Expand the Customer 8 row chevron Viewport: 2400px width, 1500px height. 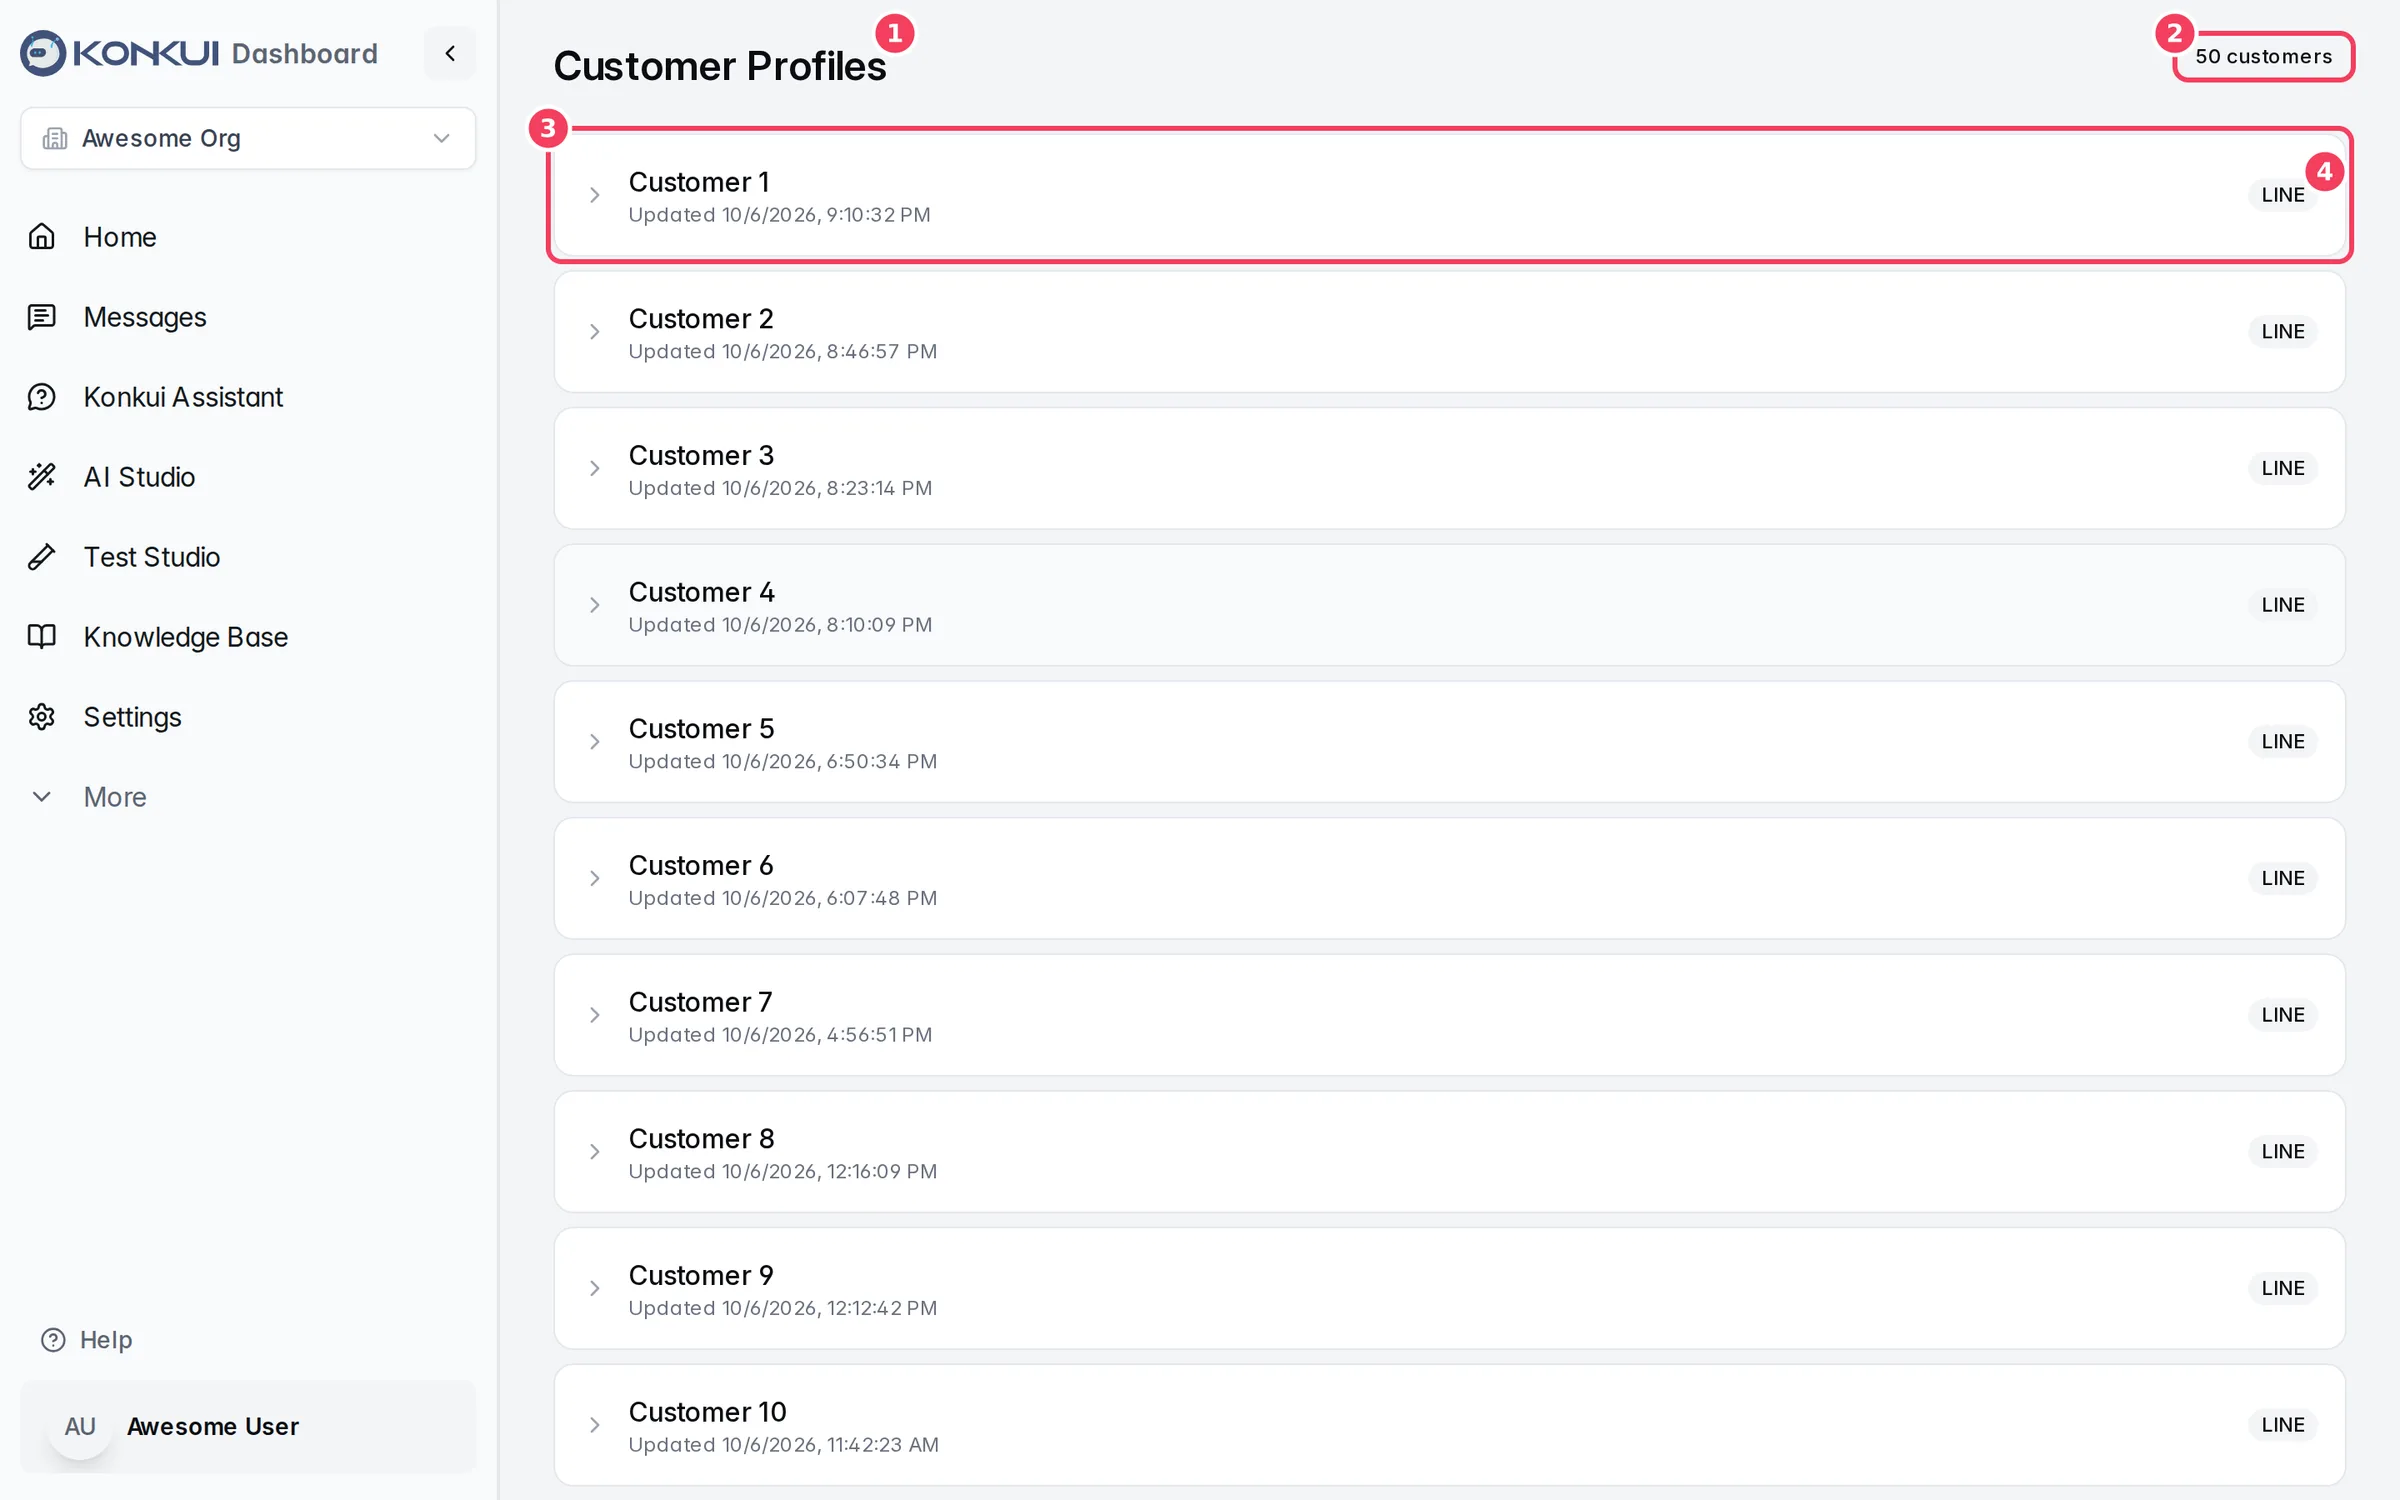[x=594, y=1152]
